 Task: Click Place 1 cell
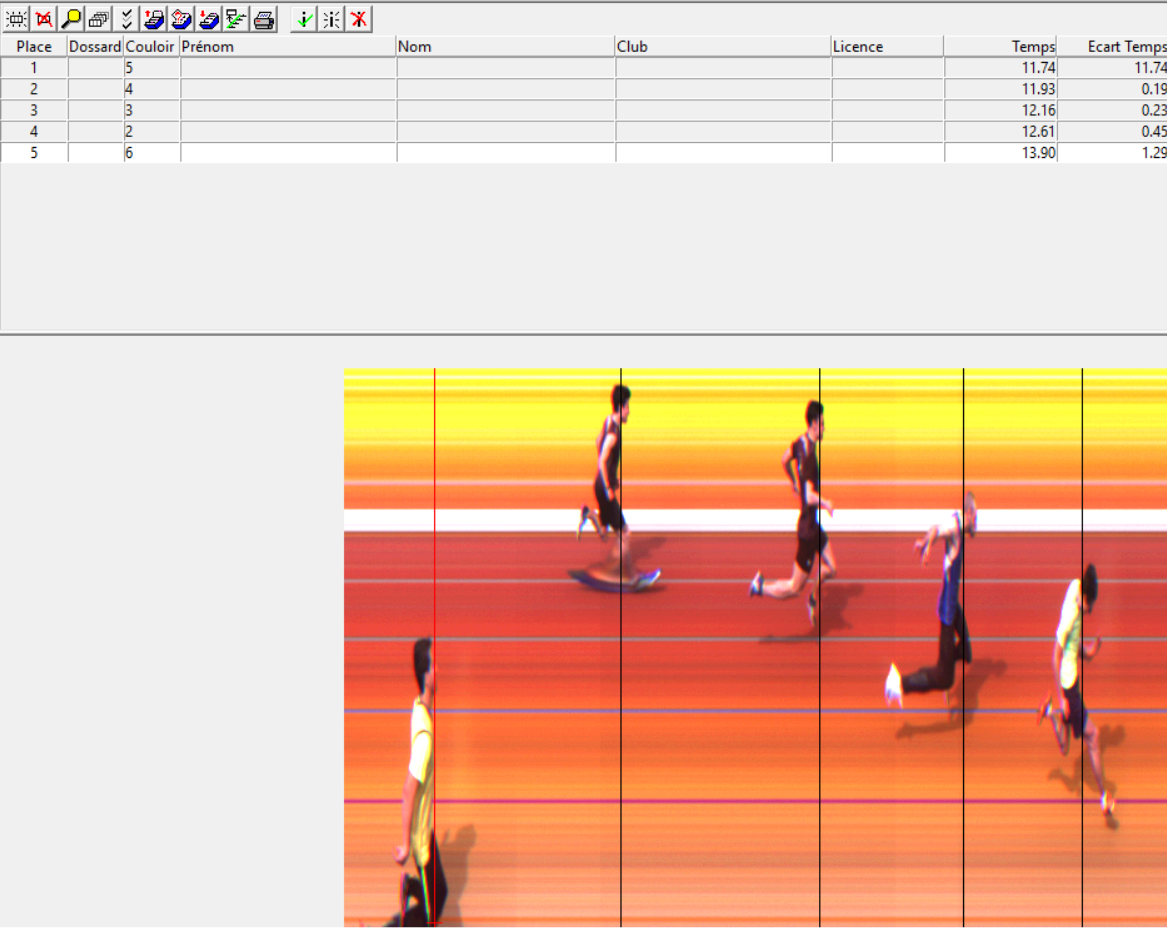(x=33, y=68)
